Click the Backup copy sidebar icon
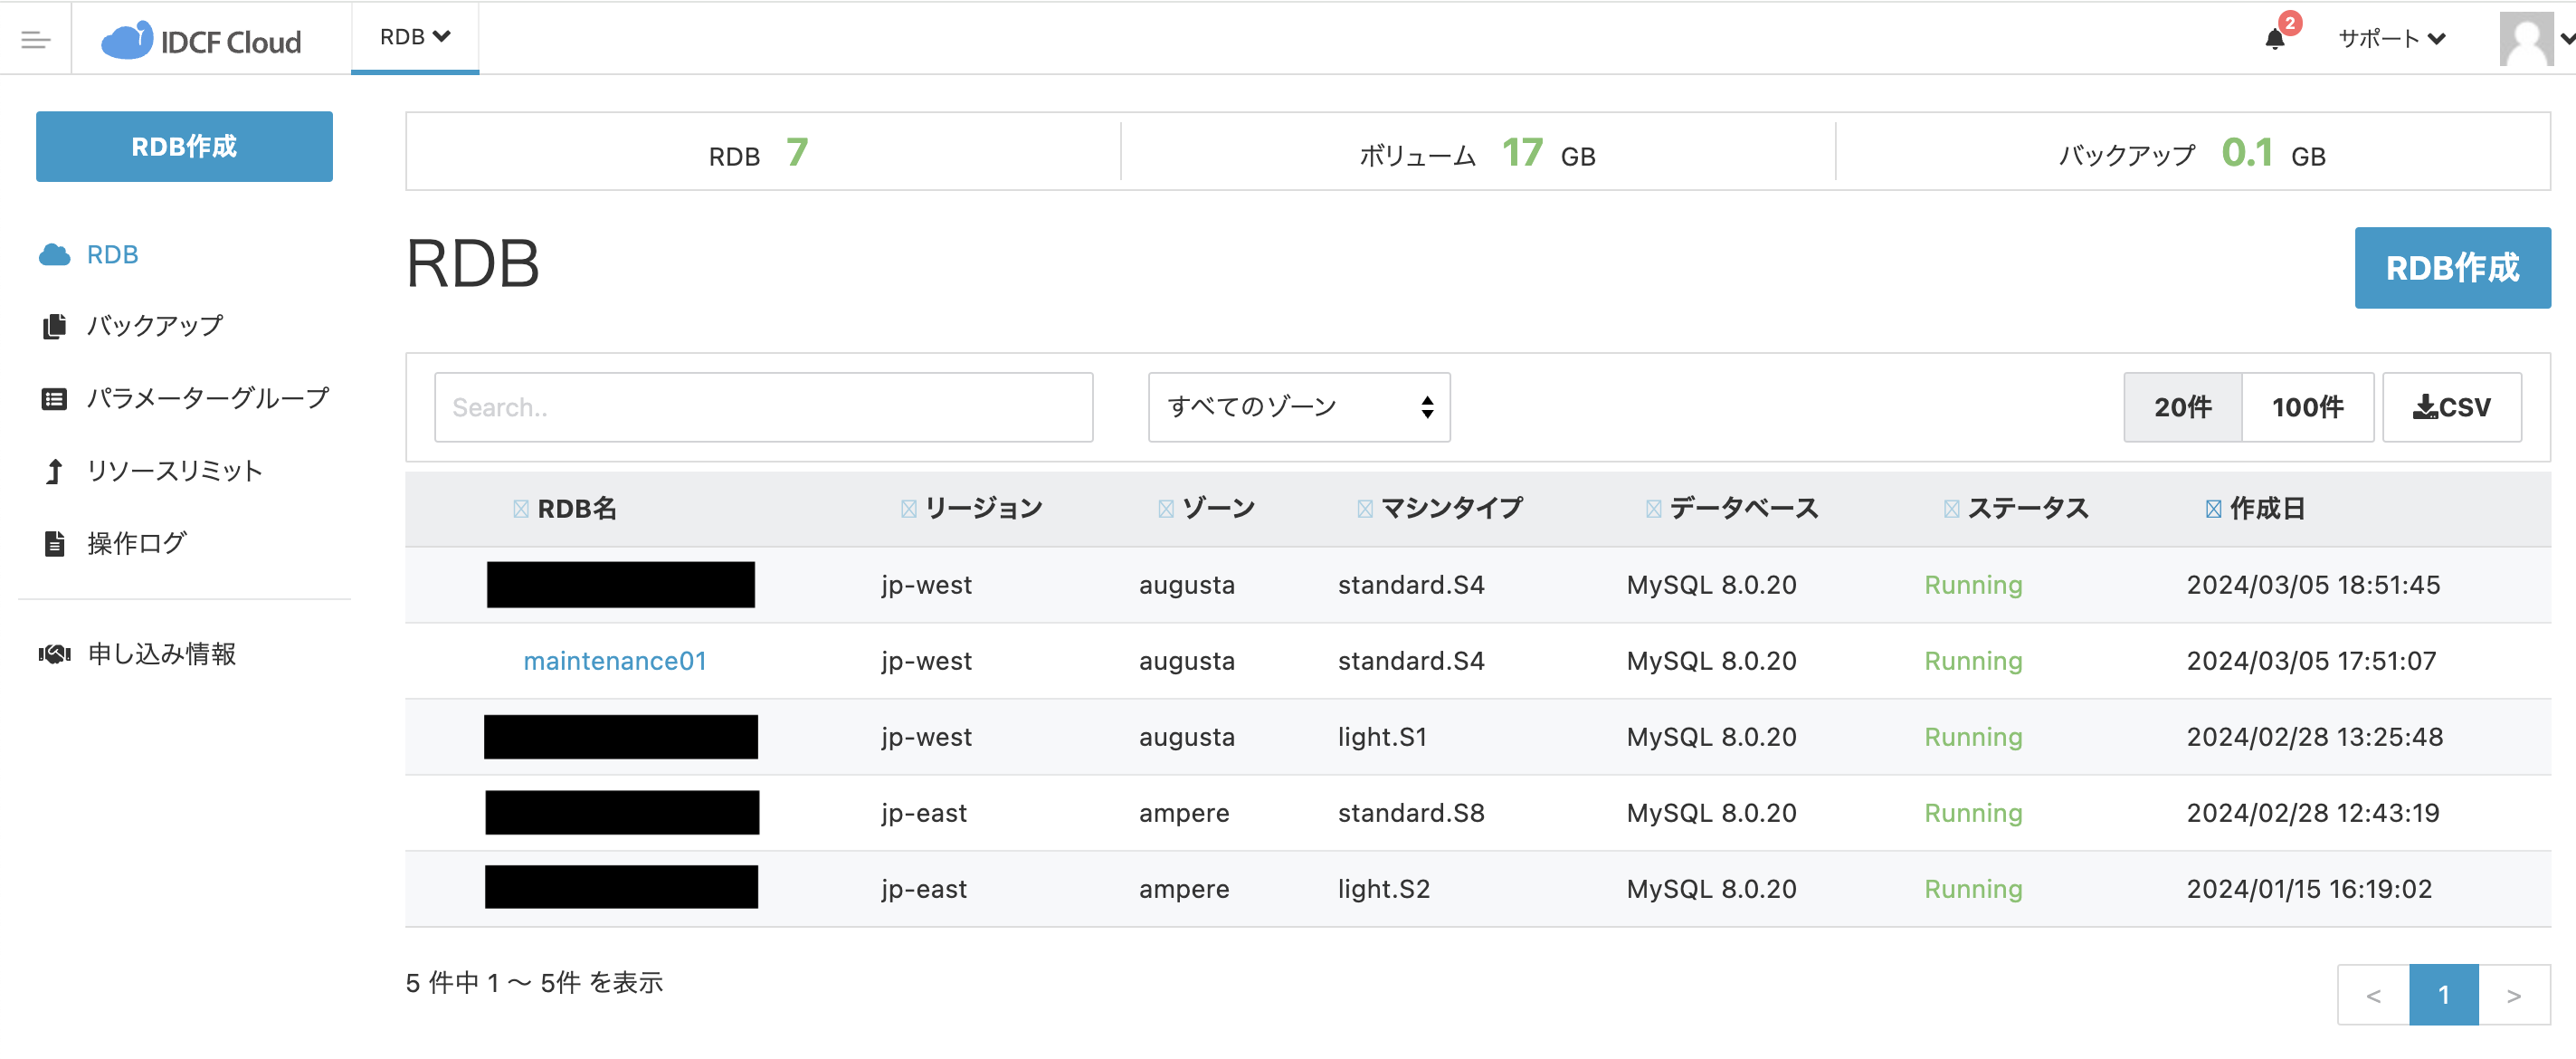The height and width of the screenshot is (1059, 2576). [x=54, y=327]
